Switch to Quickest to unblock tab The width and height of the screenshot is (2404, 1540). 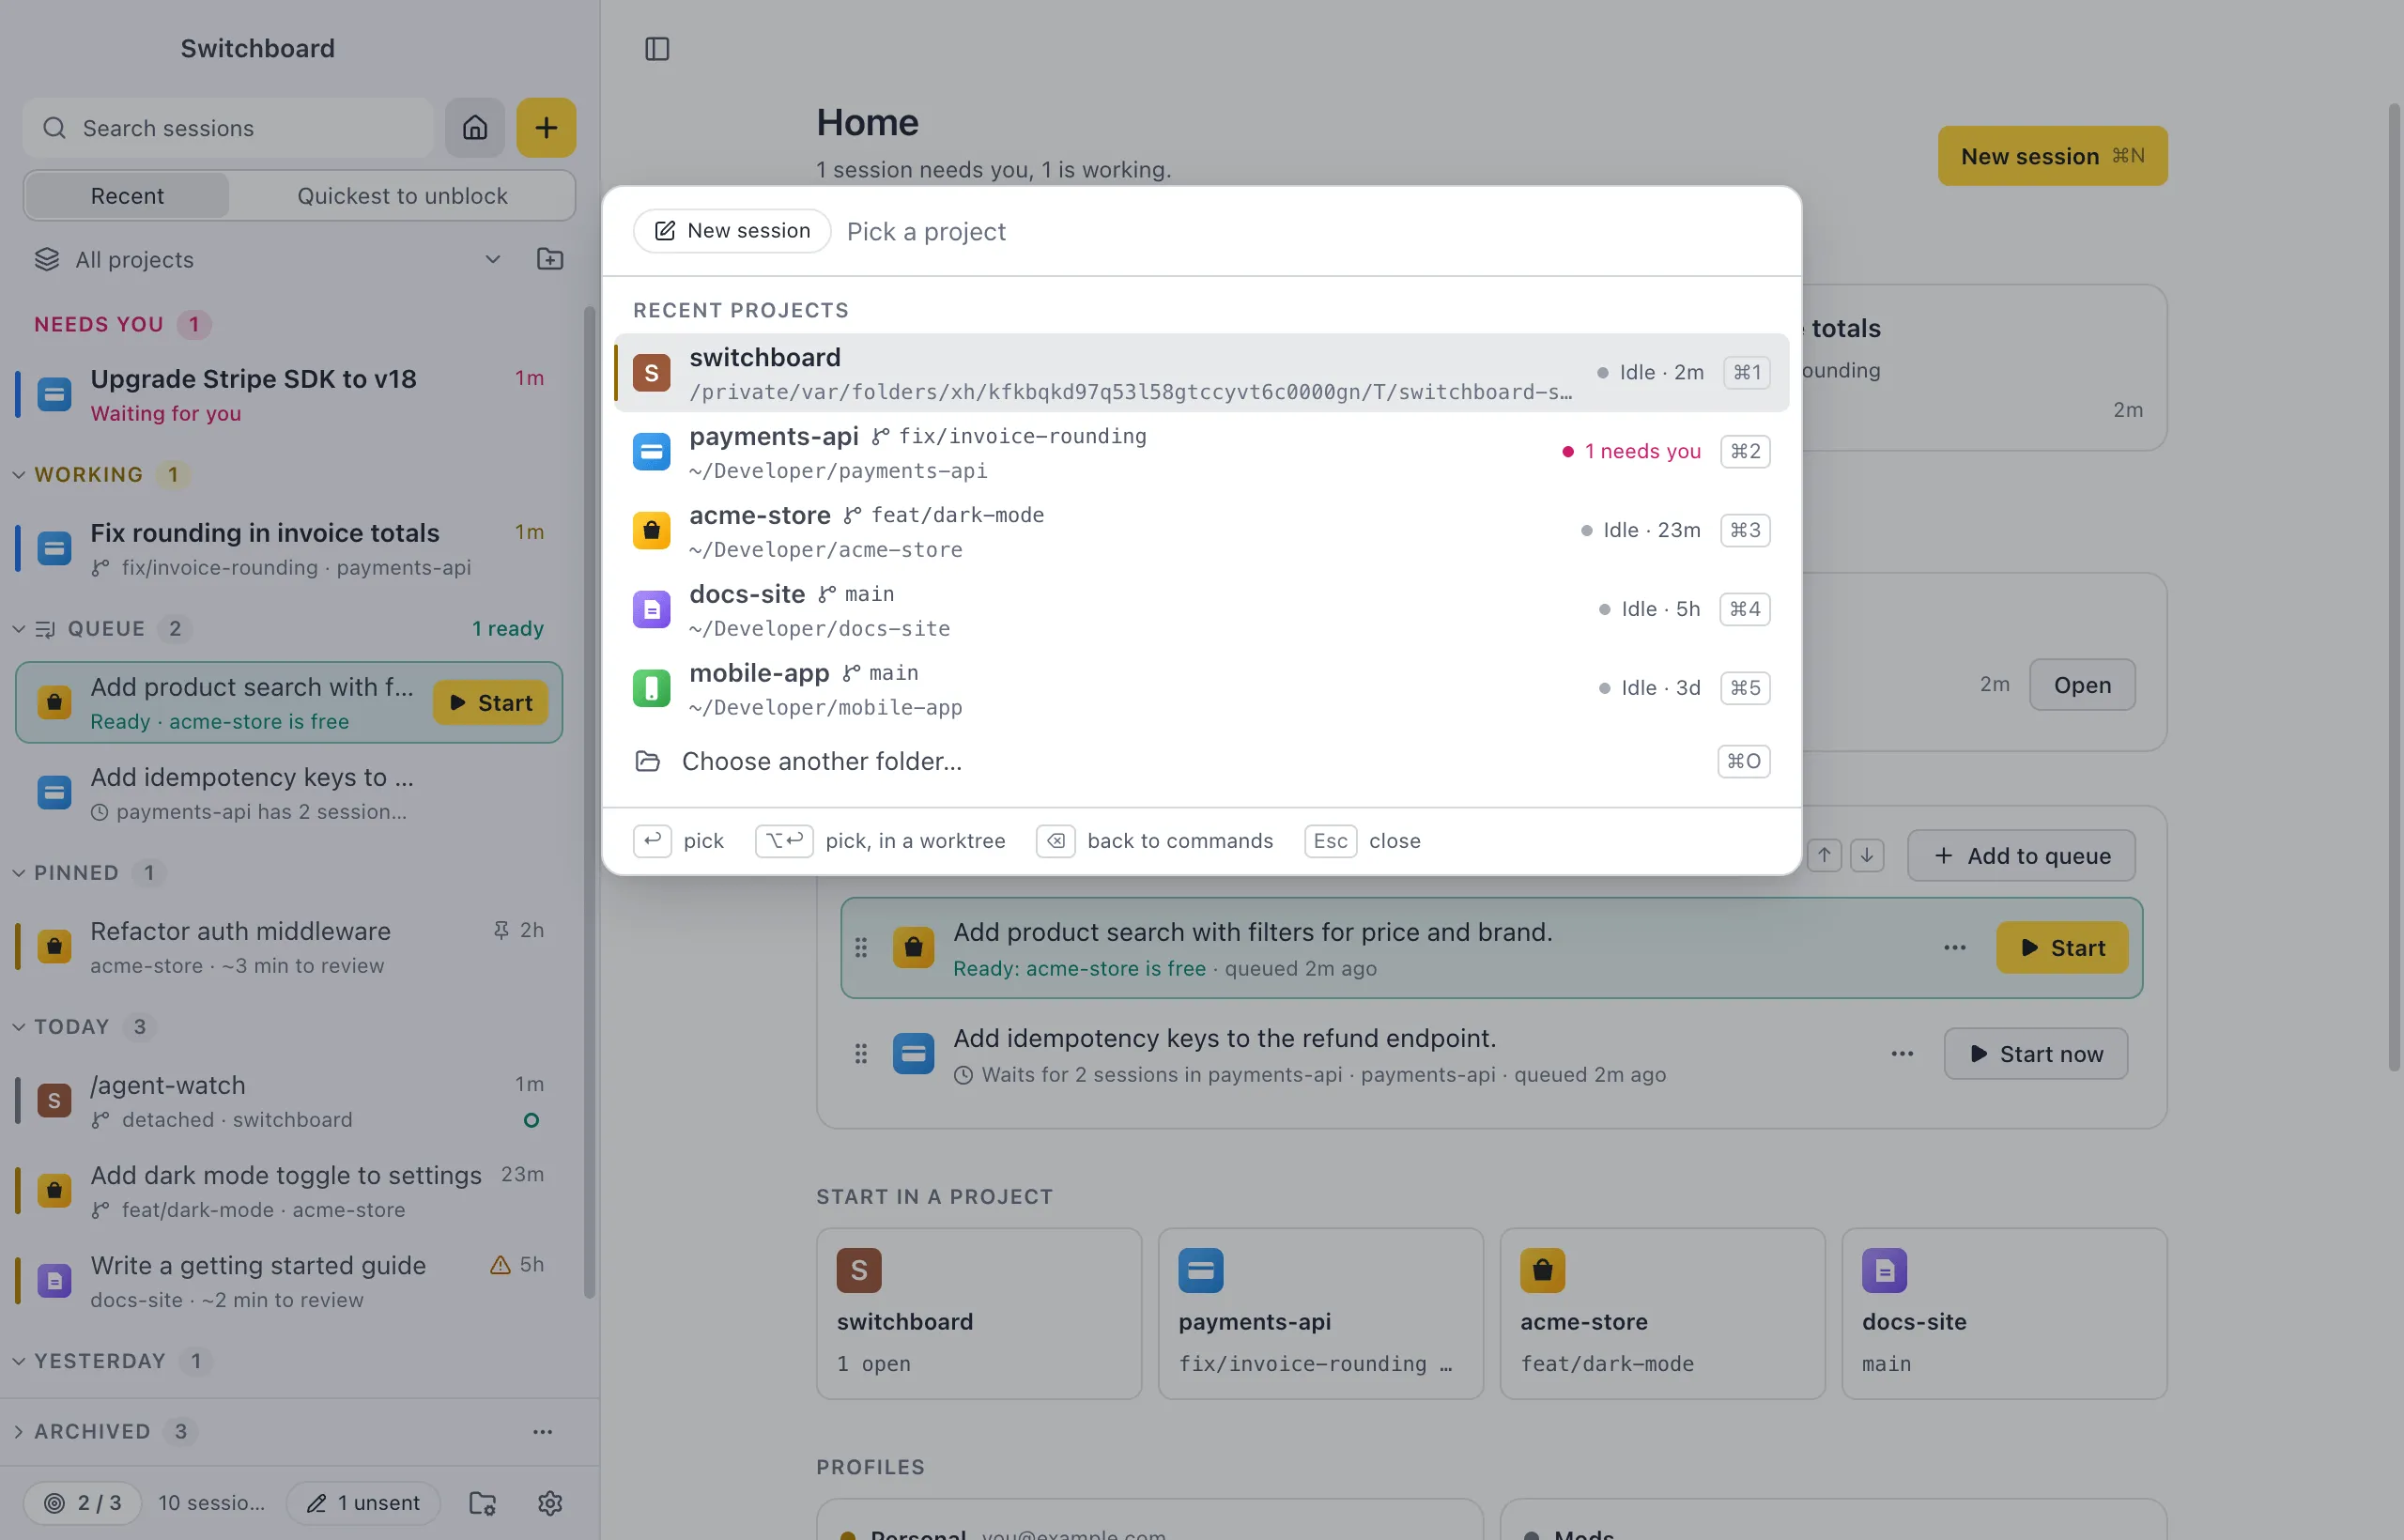pyautogui.click(x=402, y=195)
